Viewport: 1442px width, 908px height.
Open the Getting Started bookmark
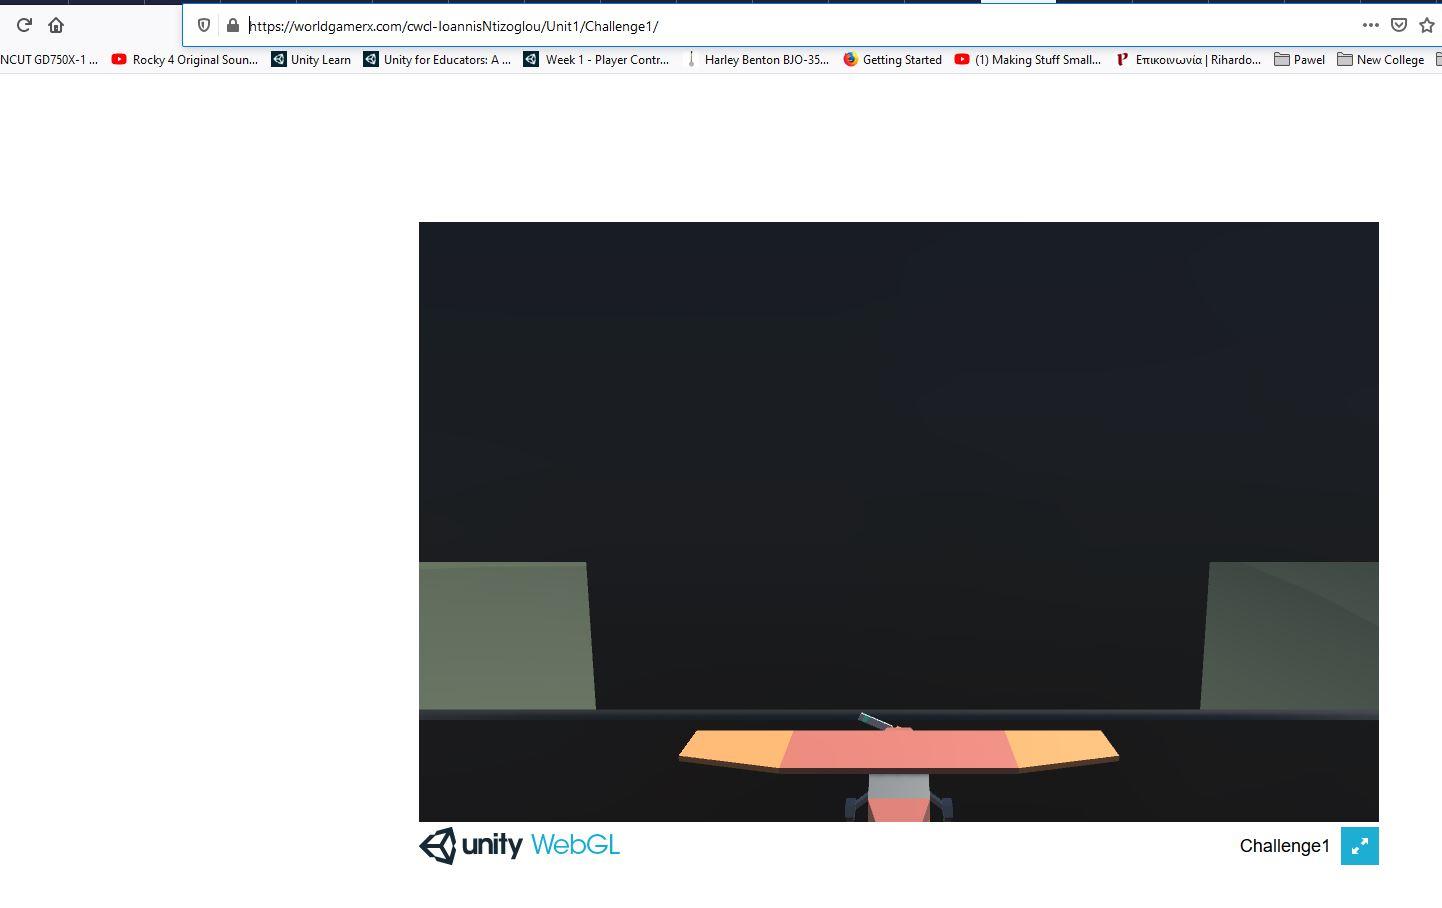(892, 60)
